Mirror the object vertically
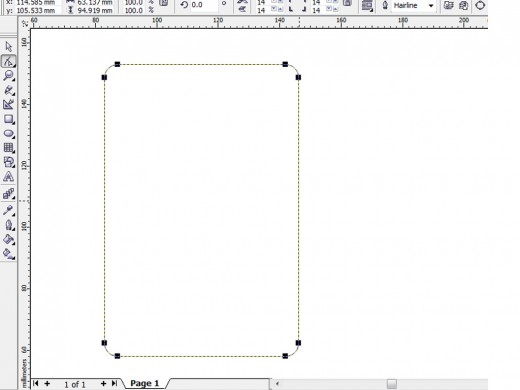 click(x=242, y=9)
